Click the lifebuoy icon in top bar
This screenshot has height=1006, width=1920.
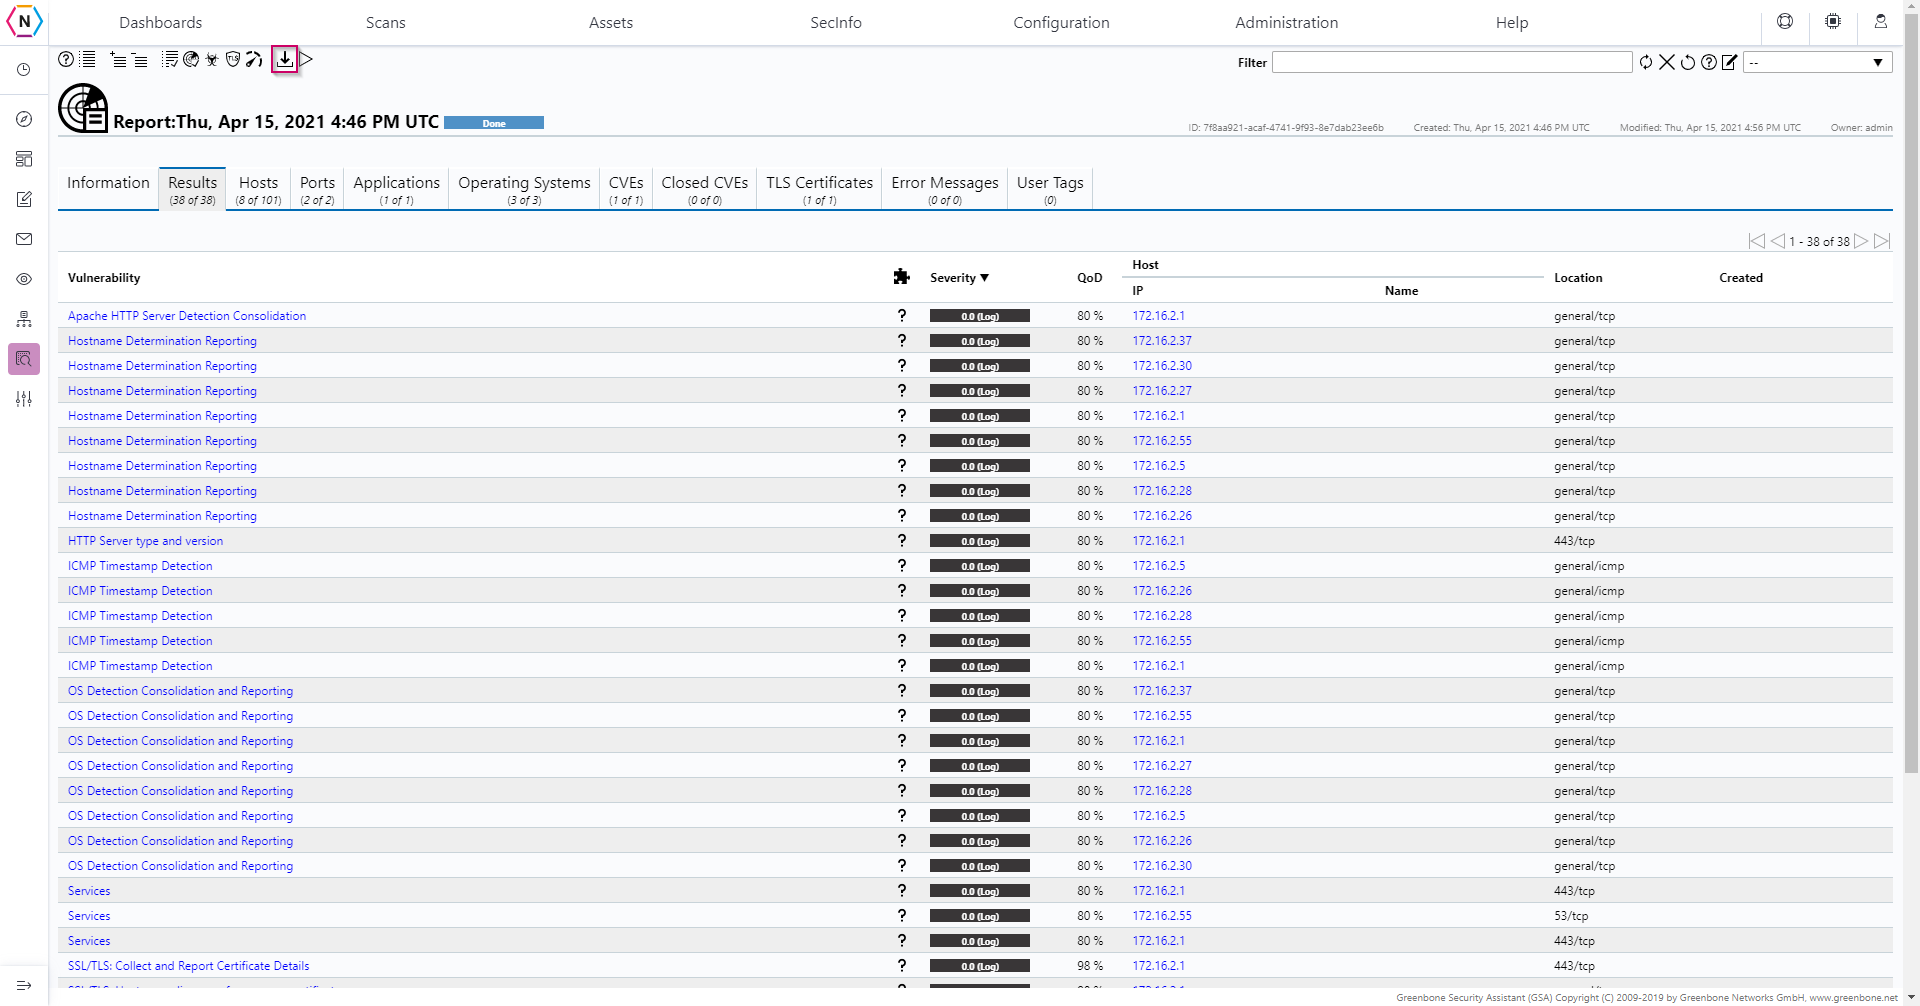1785,21
